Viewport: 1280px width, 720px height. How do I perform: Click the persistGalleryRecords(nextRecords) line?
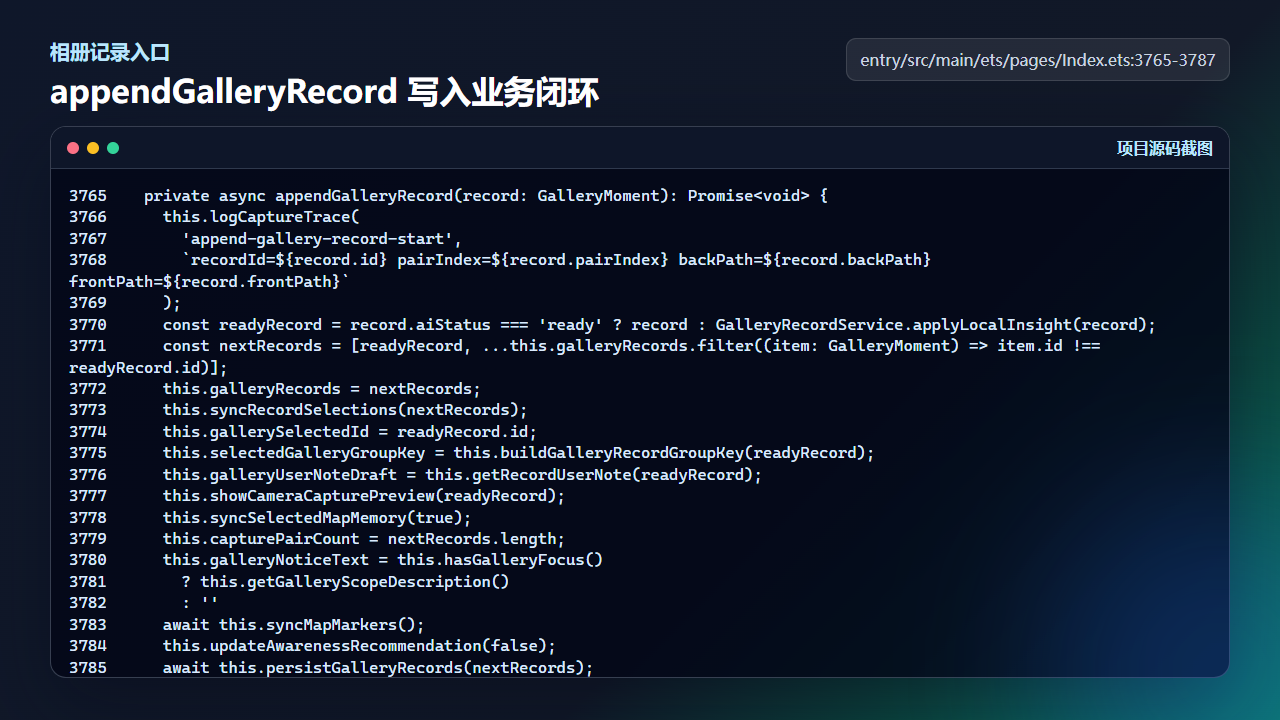pos(378,668)
